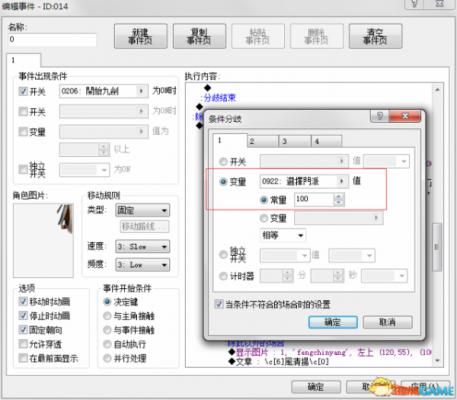Image resolution: width=457 pixels, height=400 pixels.
Task: Enable the 允许穿透 option checkbox
Action: pos(23,344)
